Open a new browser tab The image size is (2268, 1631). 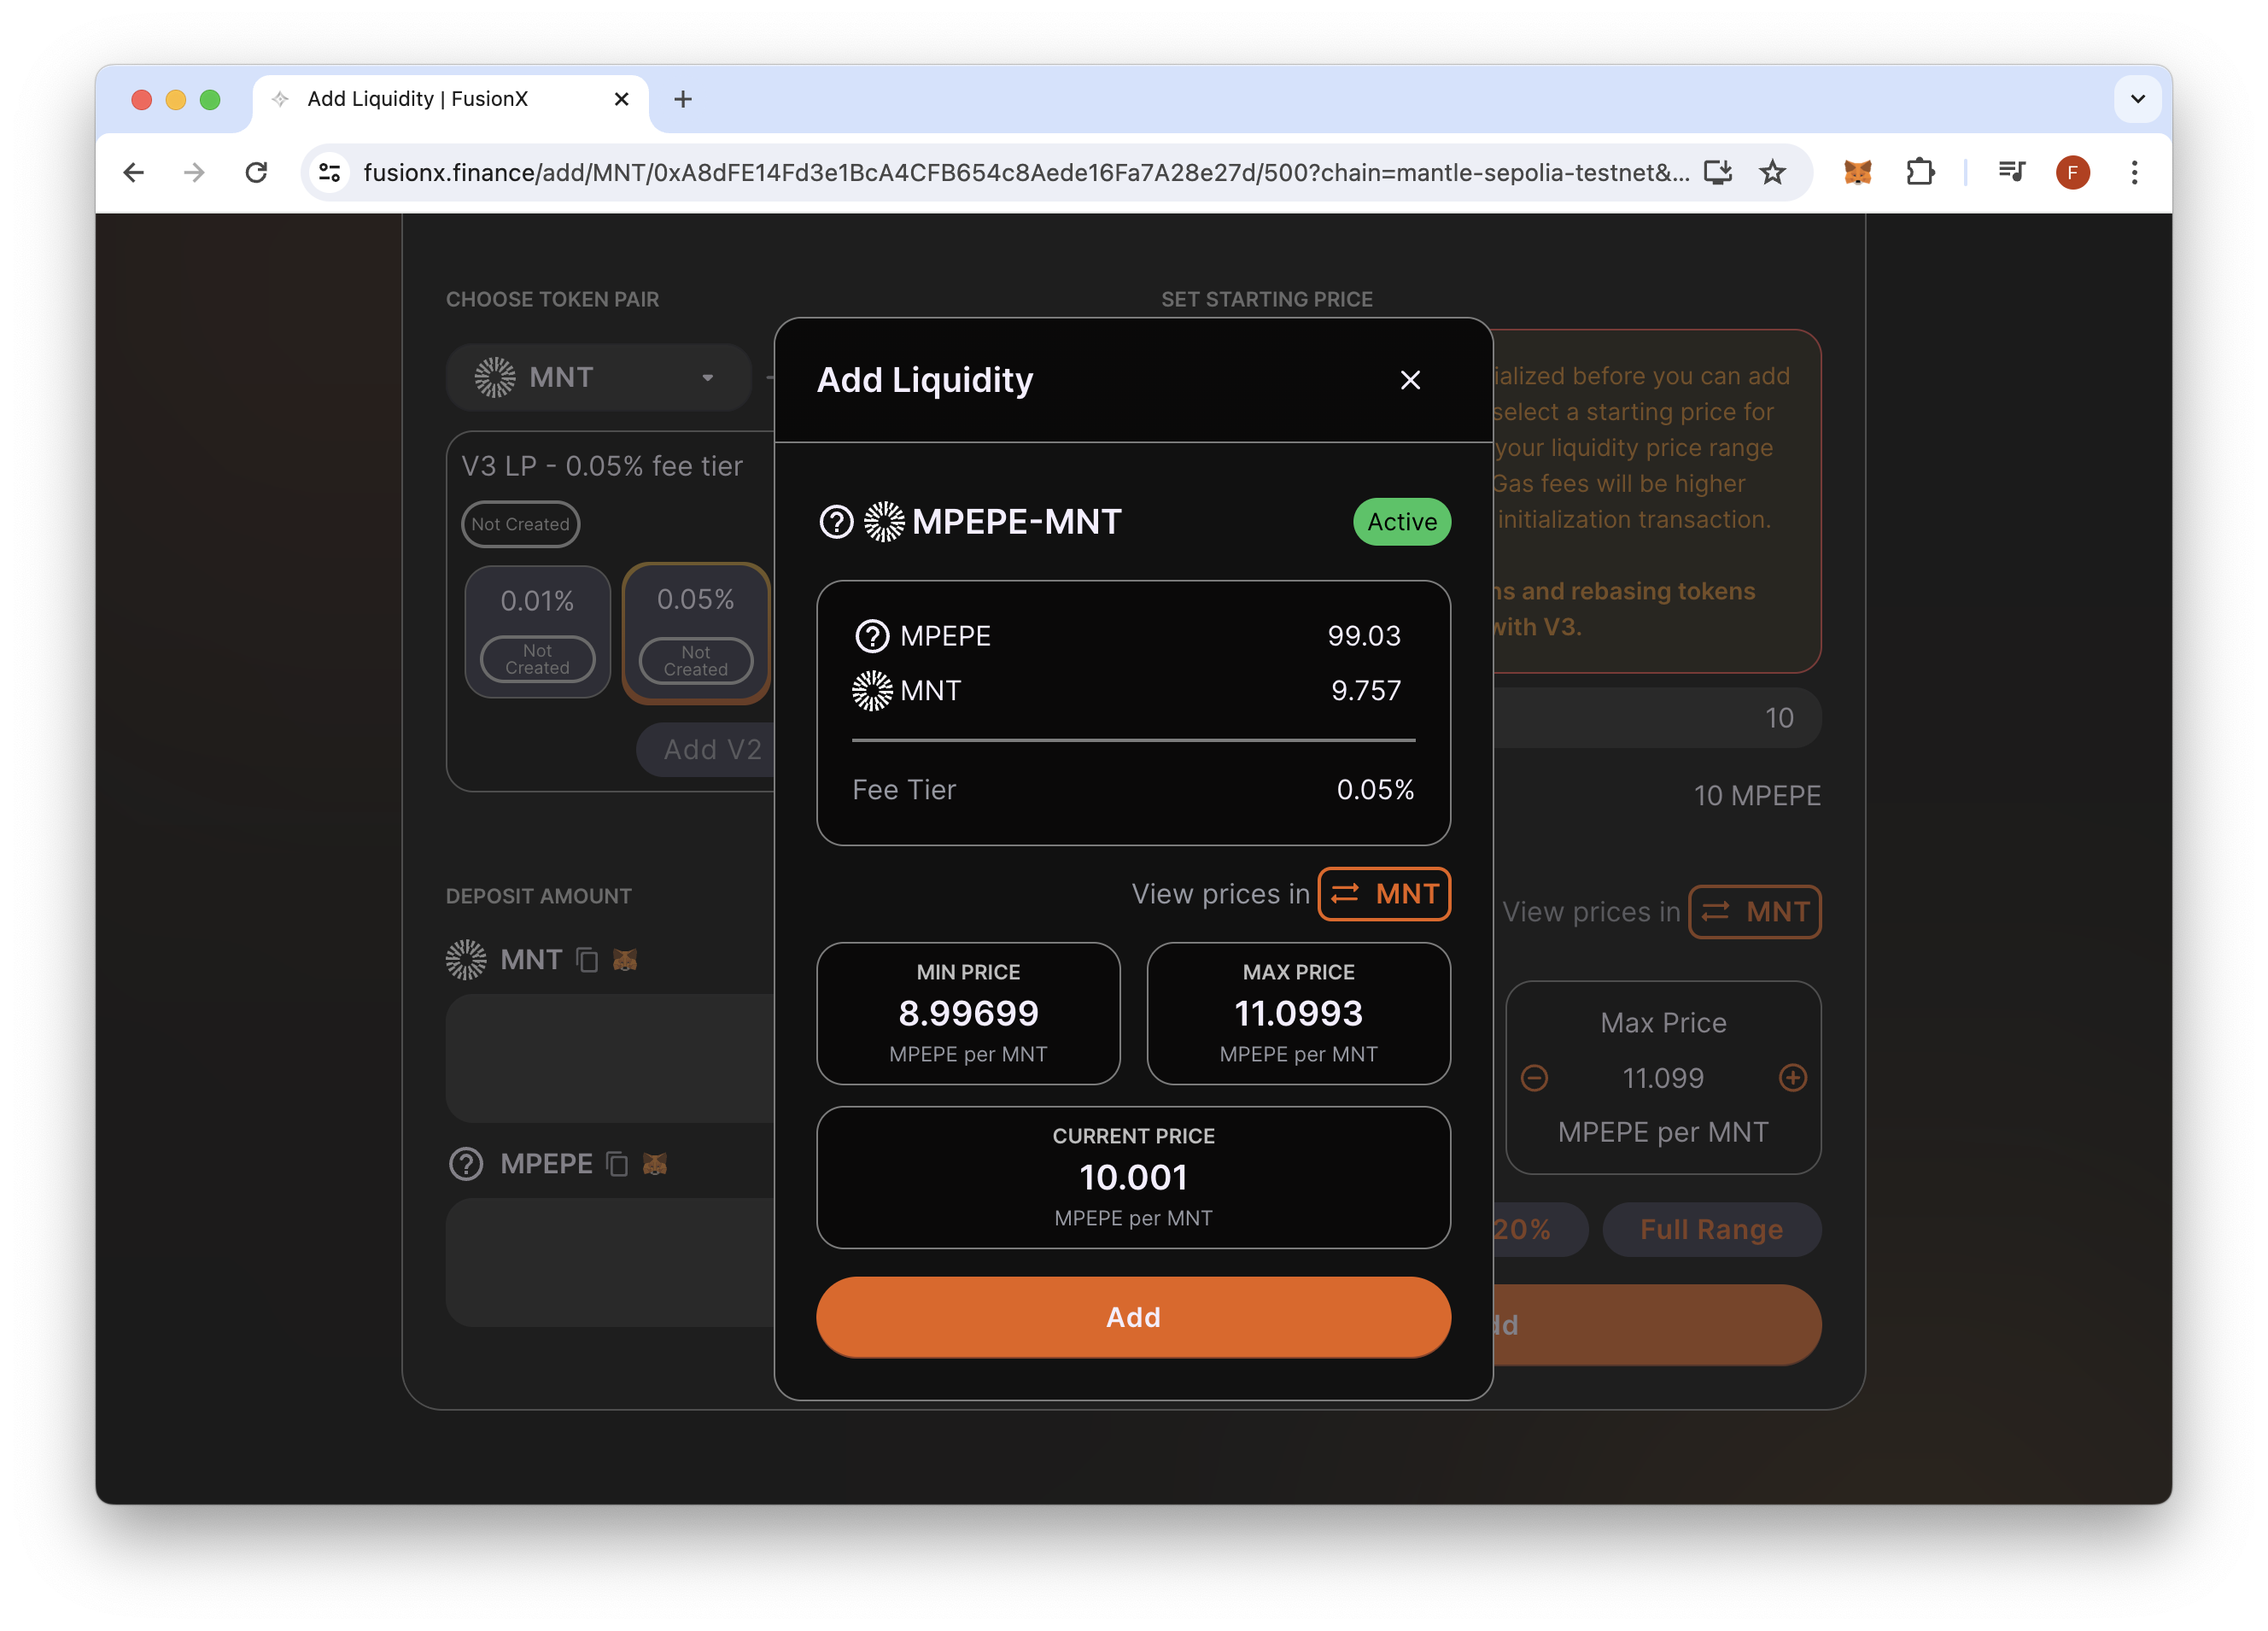point(683,99)
